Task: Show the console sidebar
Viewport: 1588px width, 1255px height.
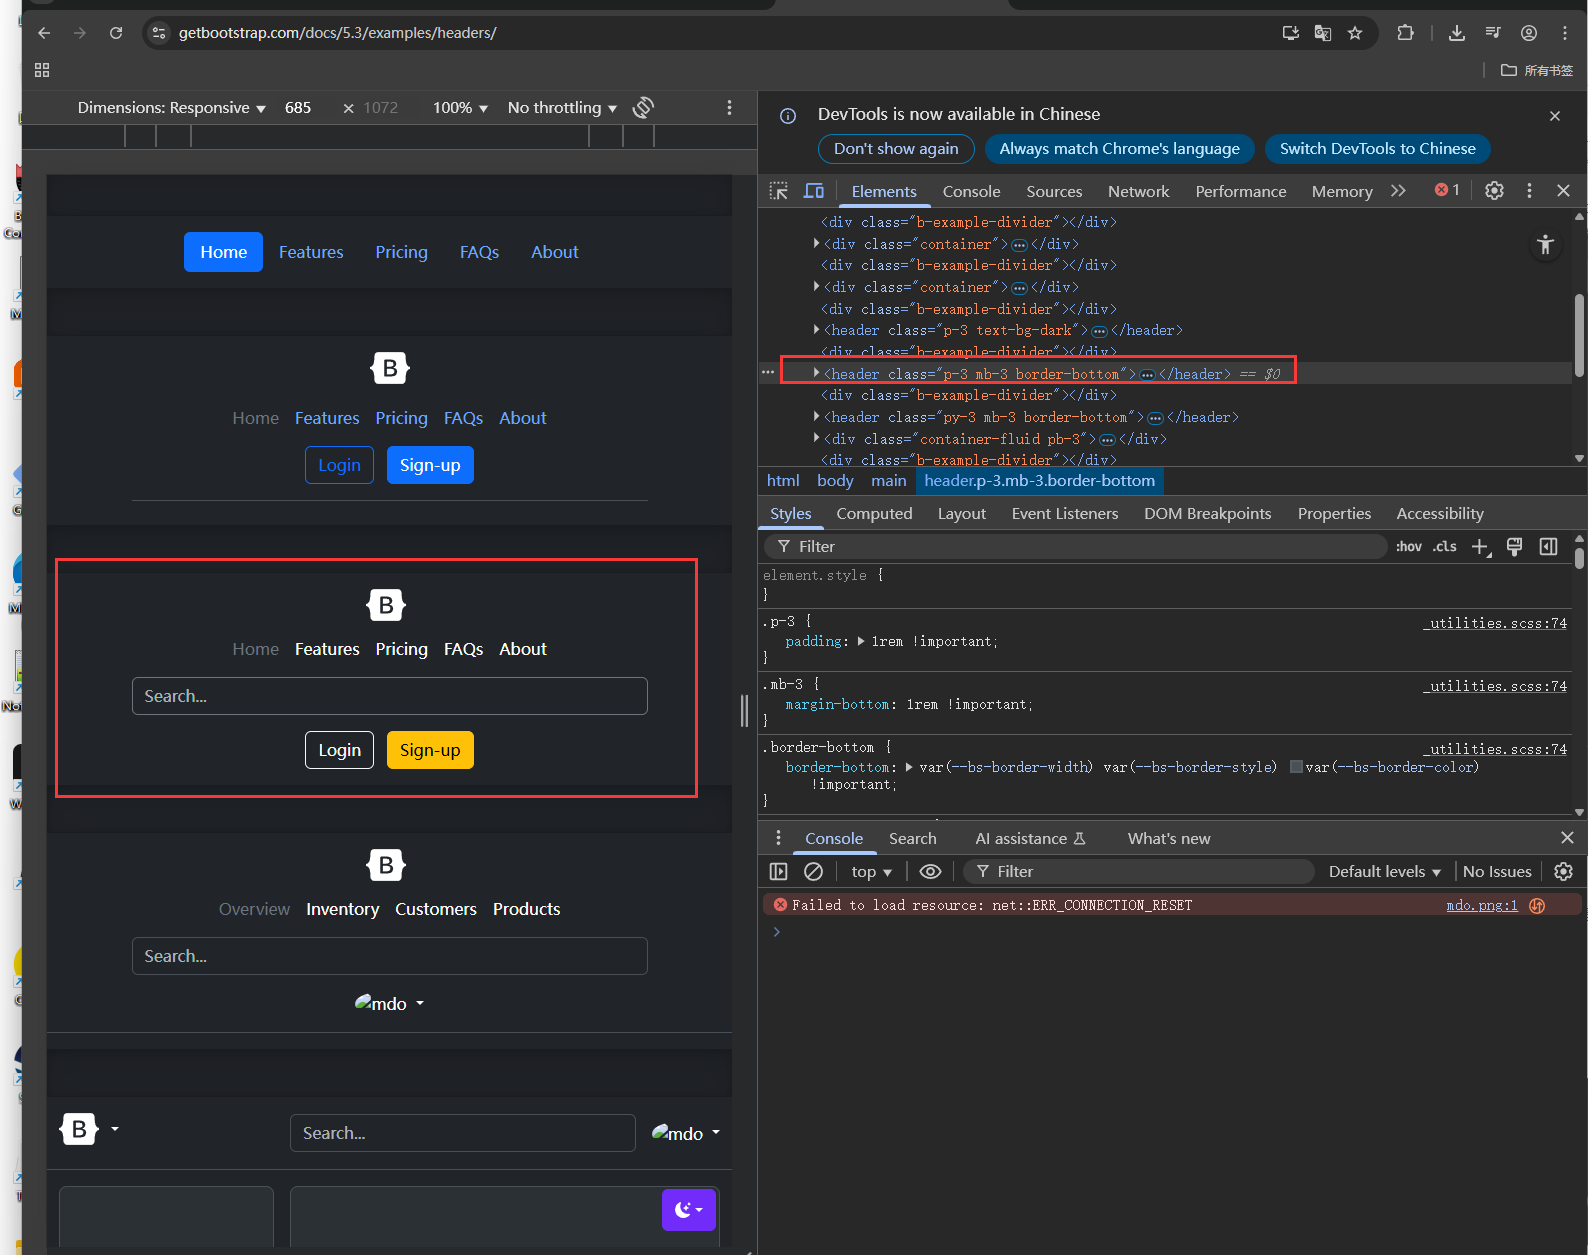Action: click(778, 872)
